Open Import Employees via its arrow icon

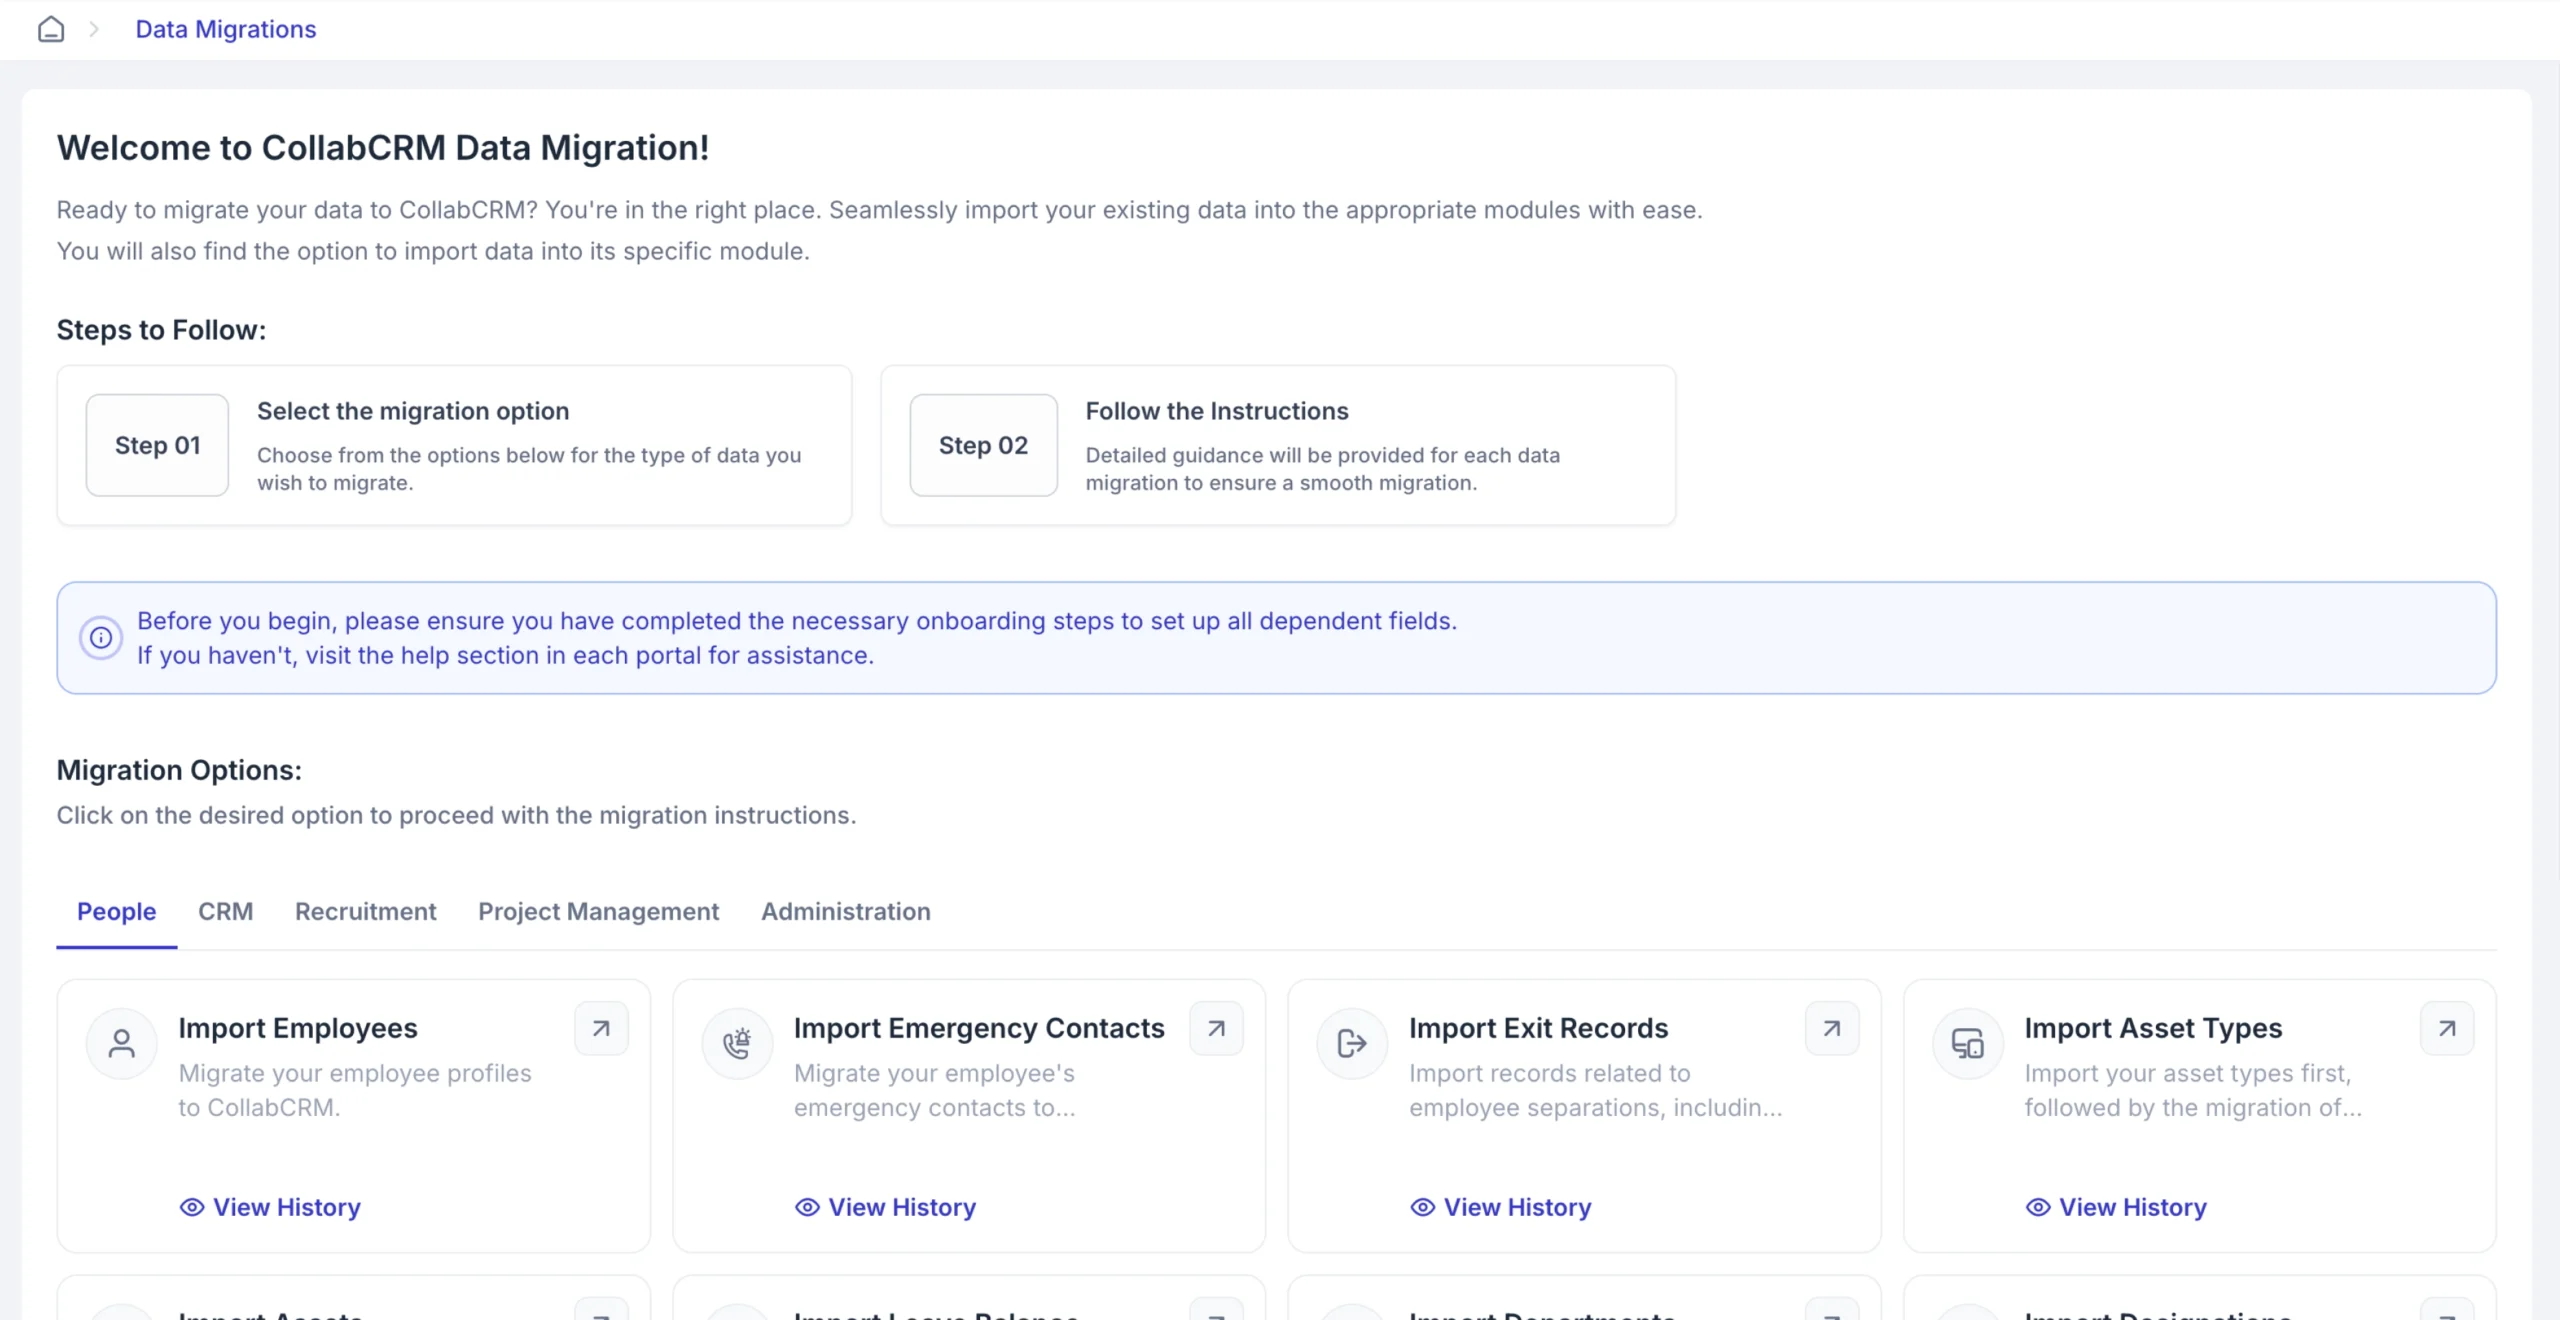[601, 1028]
